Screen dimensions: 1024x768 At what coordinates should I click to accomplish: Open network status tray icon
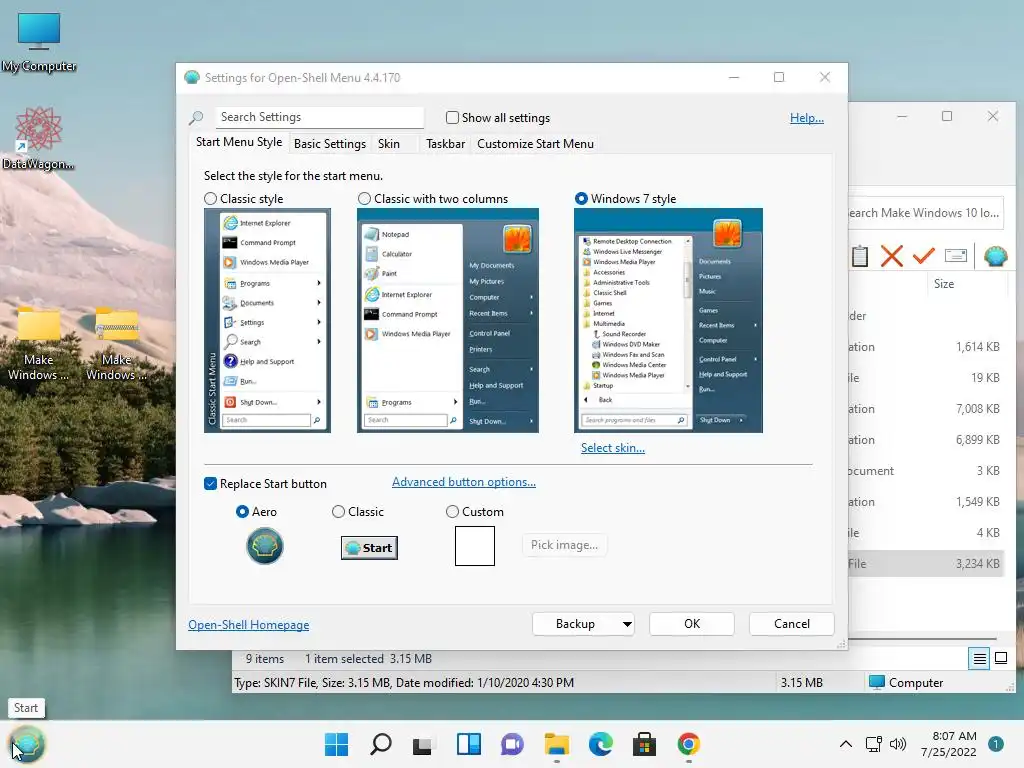(874, 744)
